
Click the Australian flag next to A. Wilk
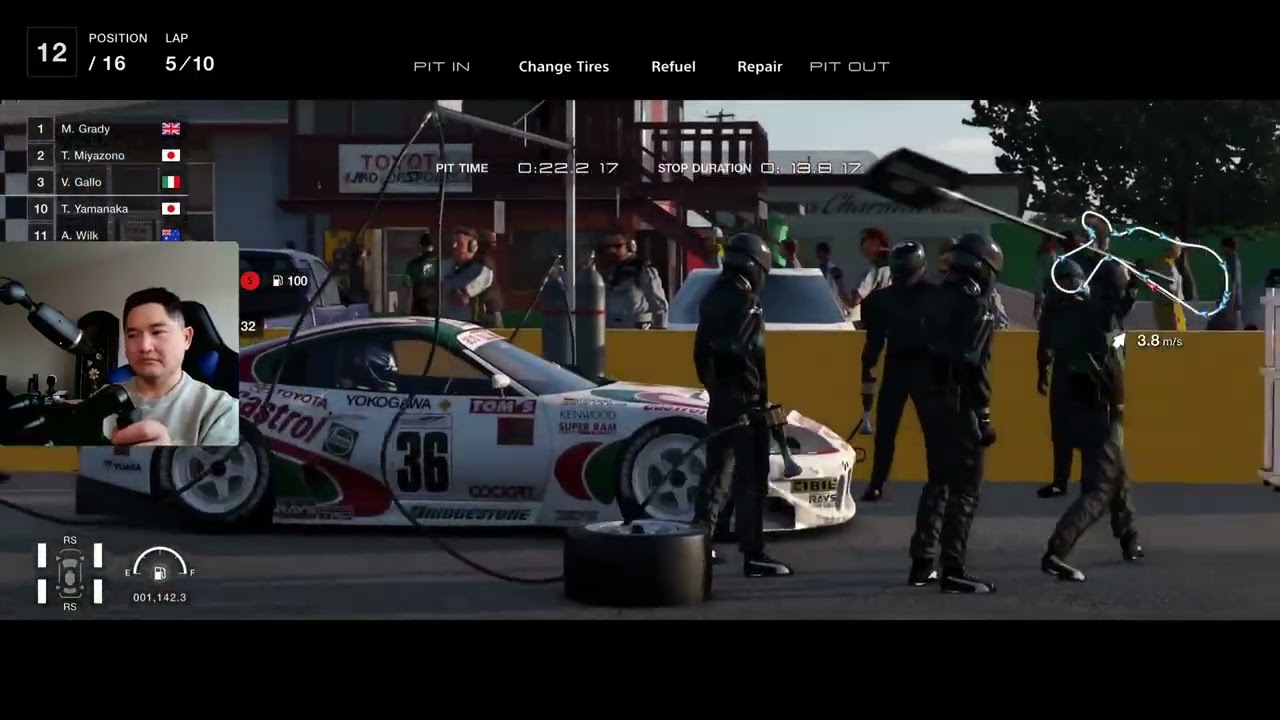(x=171, y=235)
